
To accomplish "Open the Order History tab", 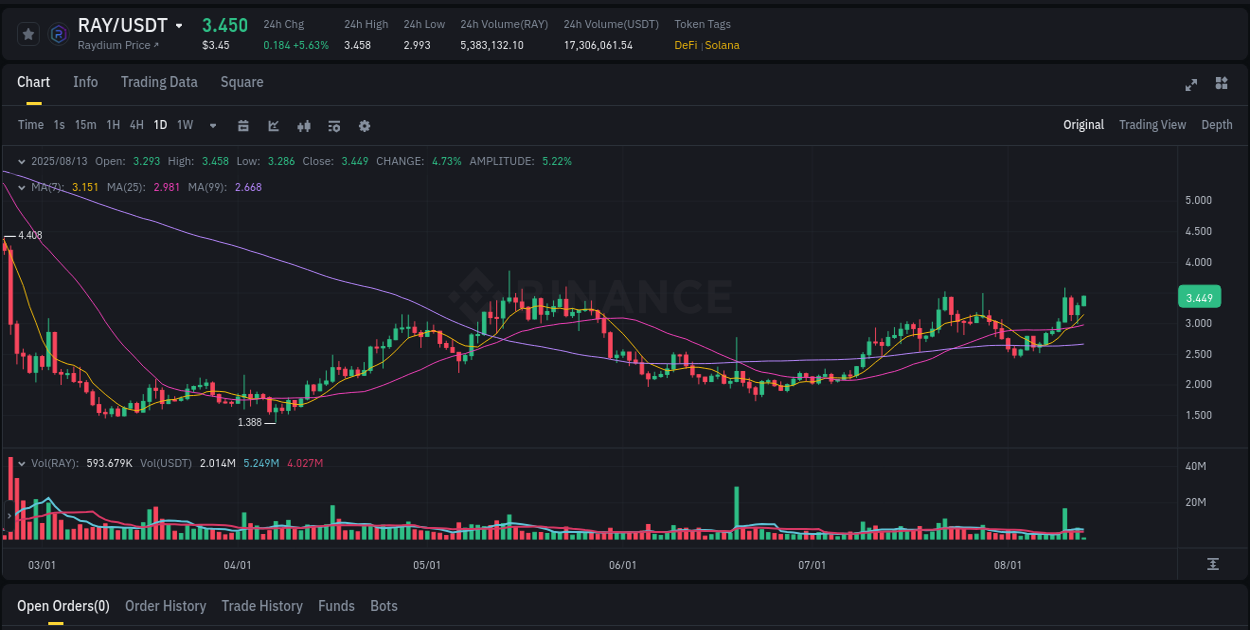I will click(165, 606).
